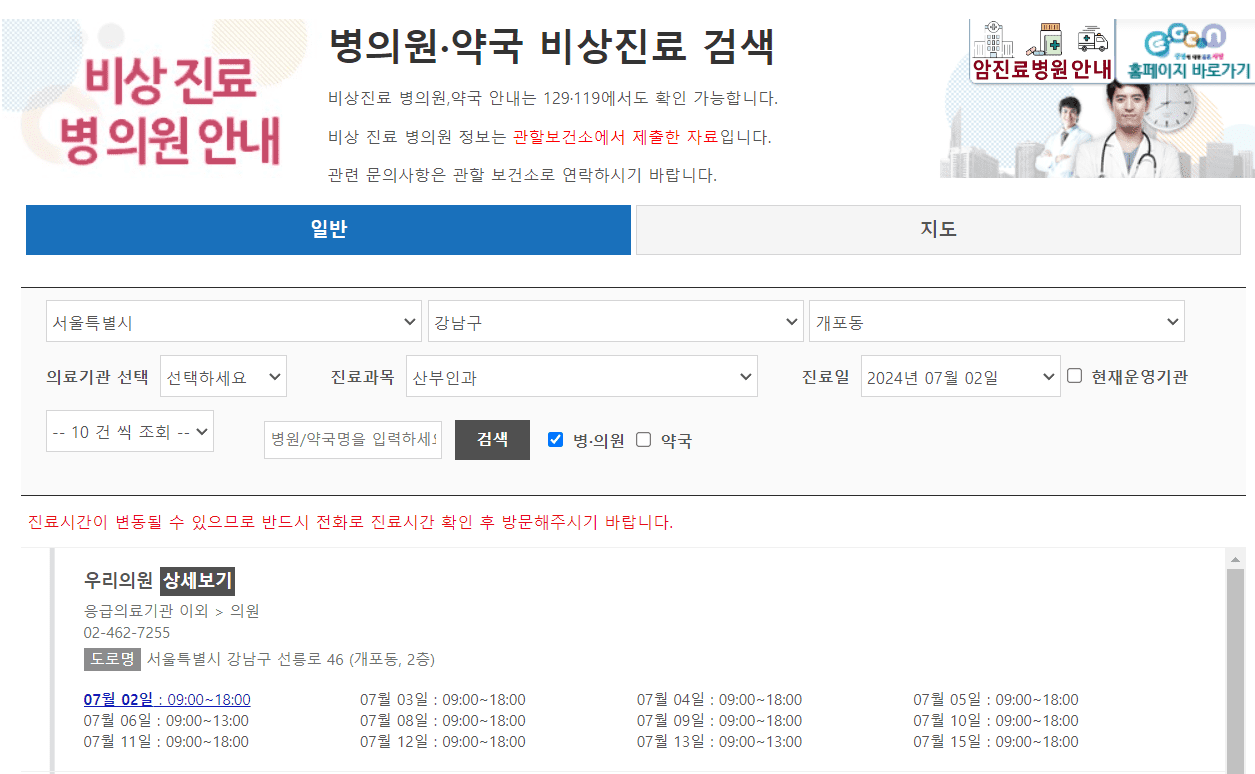
Task: Select the 일반 tab
Action: click(x=328, y=230)
